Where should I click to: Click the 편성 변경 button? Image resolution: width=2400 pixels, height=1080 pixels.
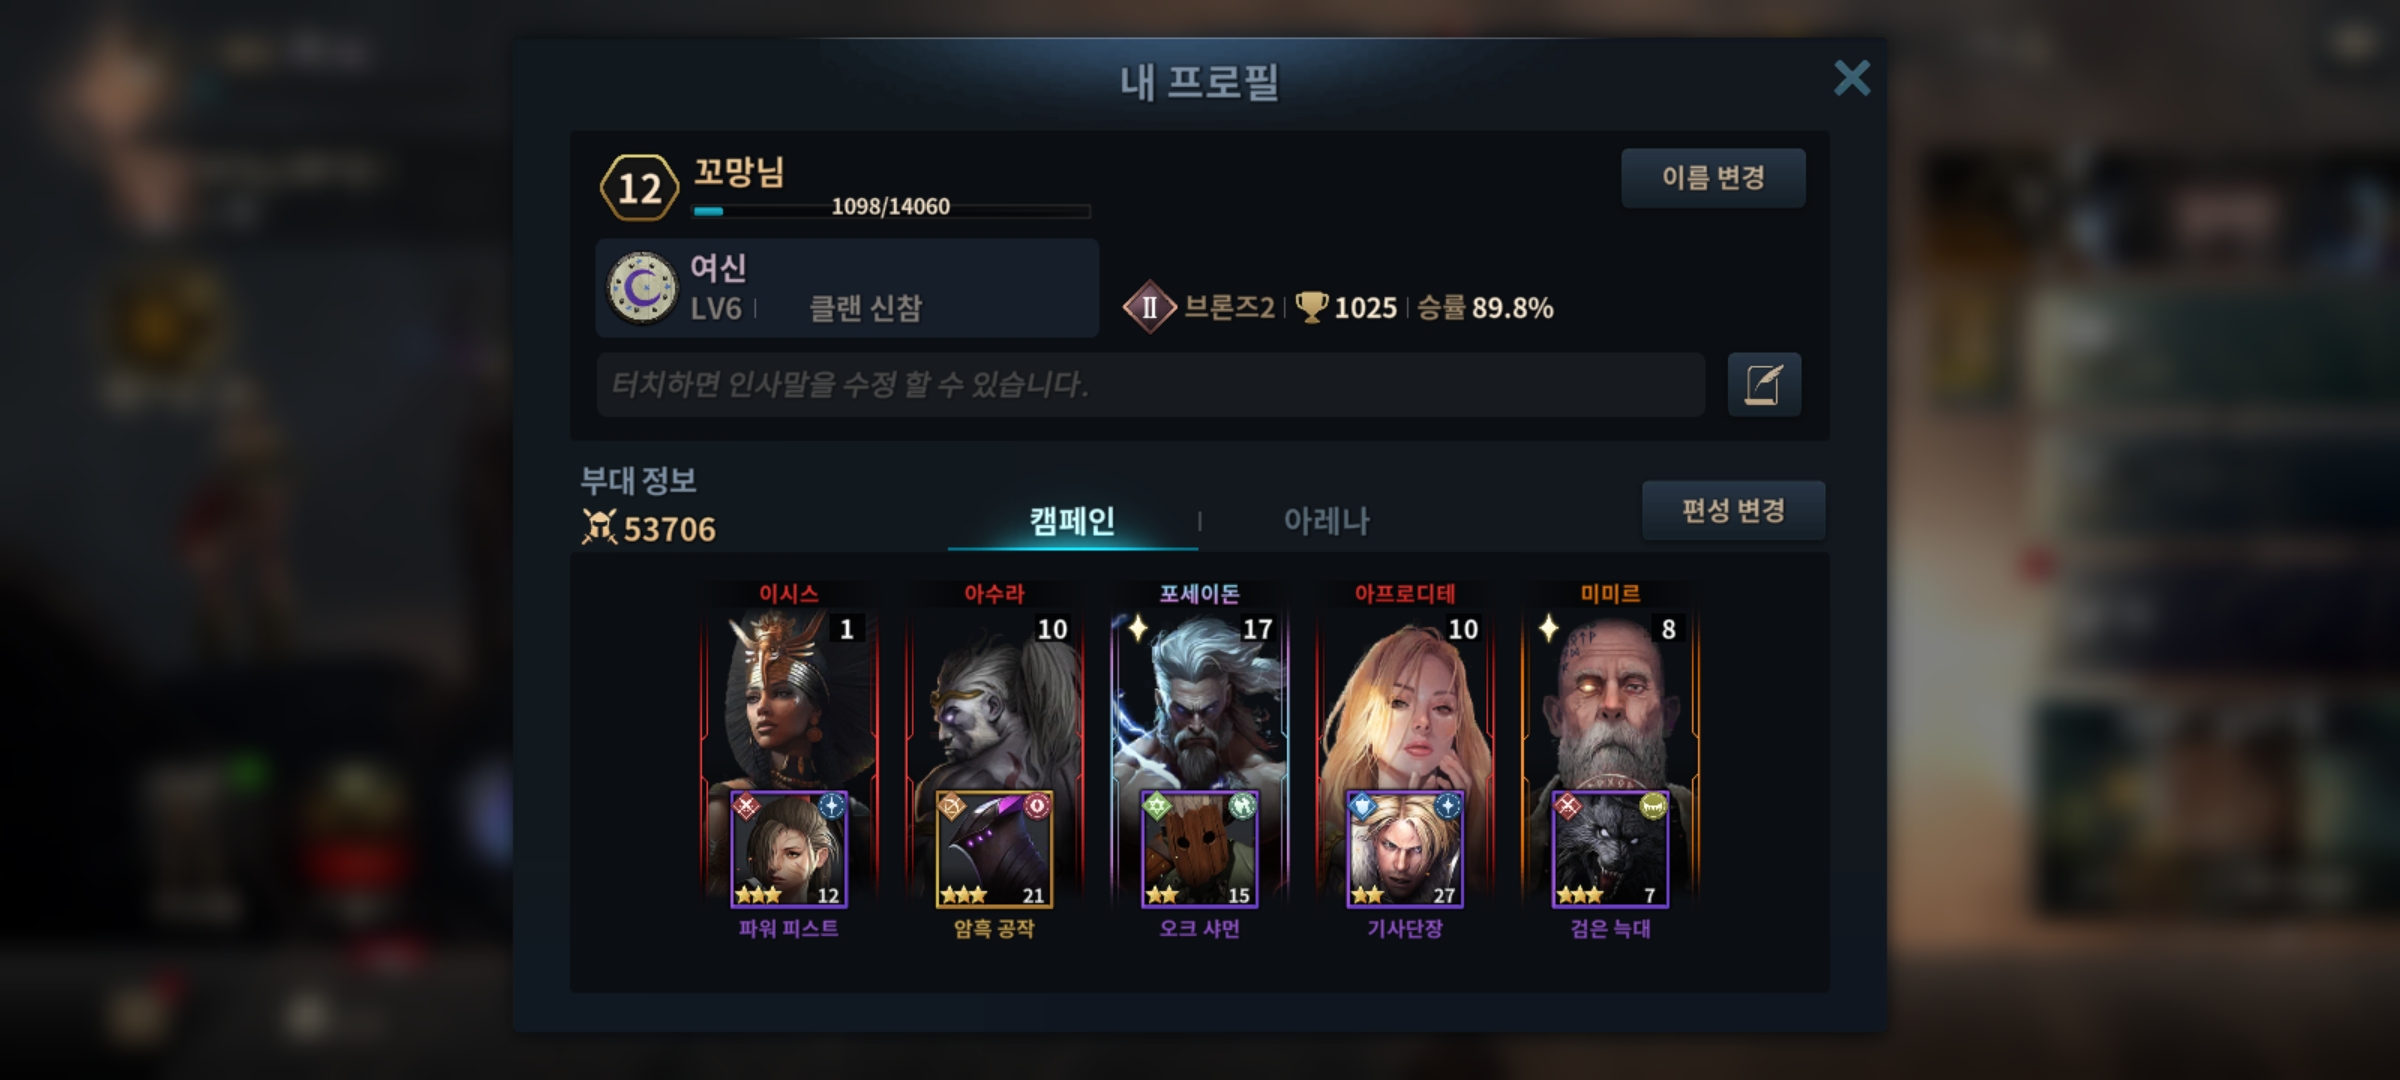[1733, 511]
